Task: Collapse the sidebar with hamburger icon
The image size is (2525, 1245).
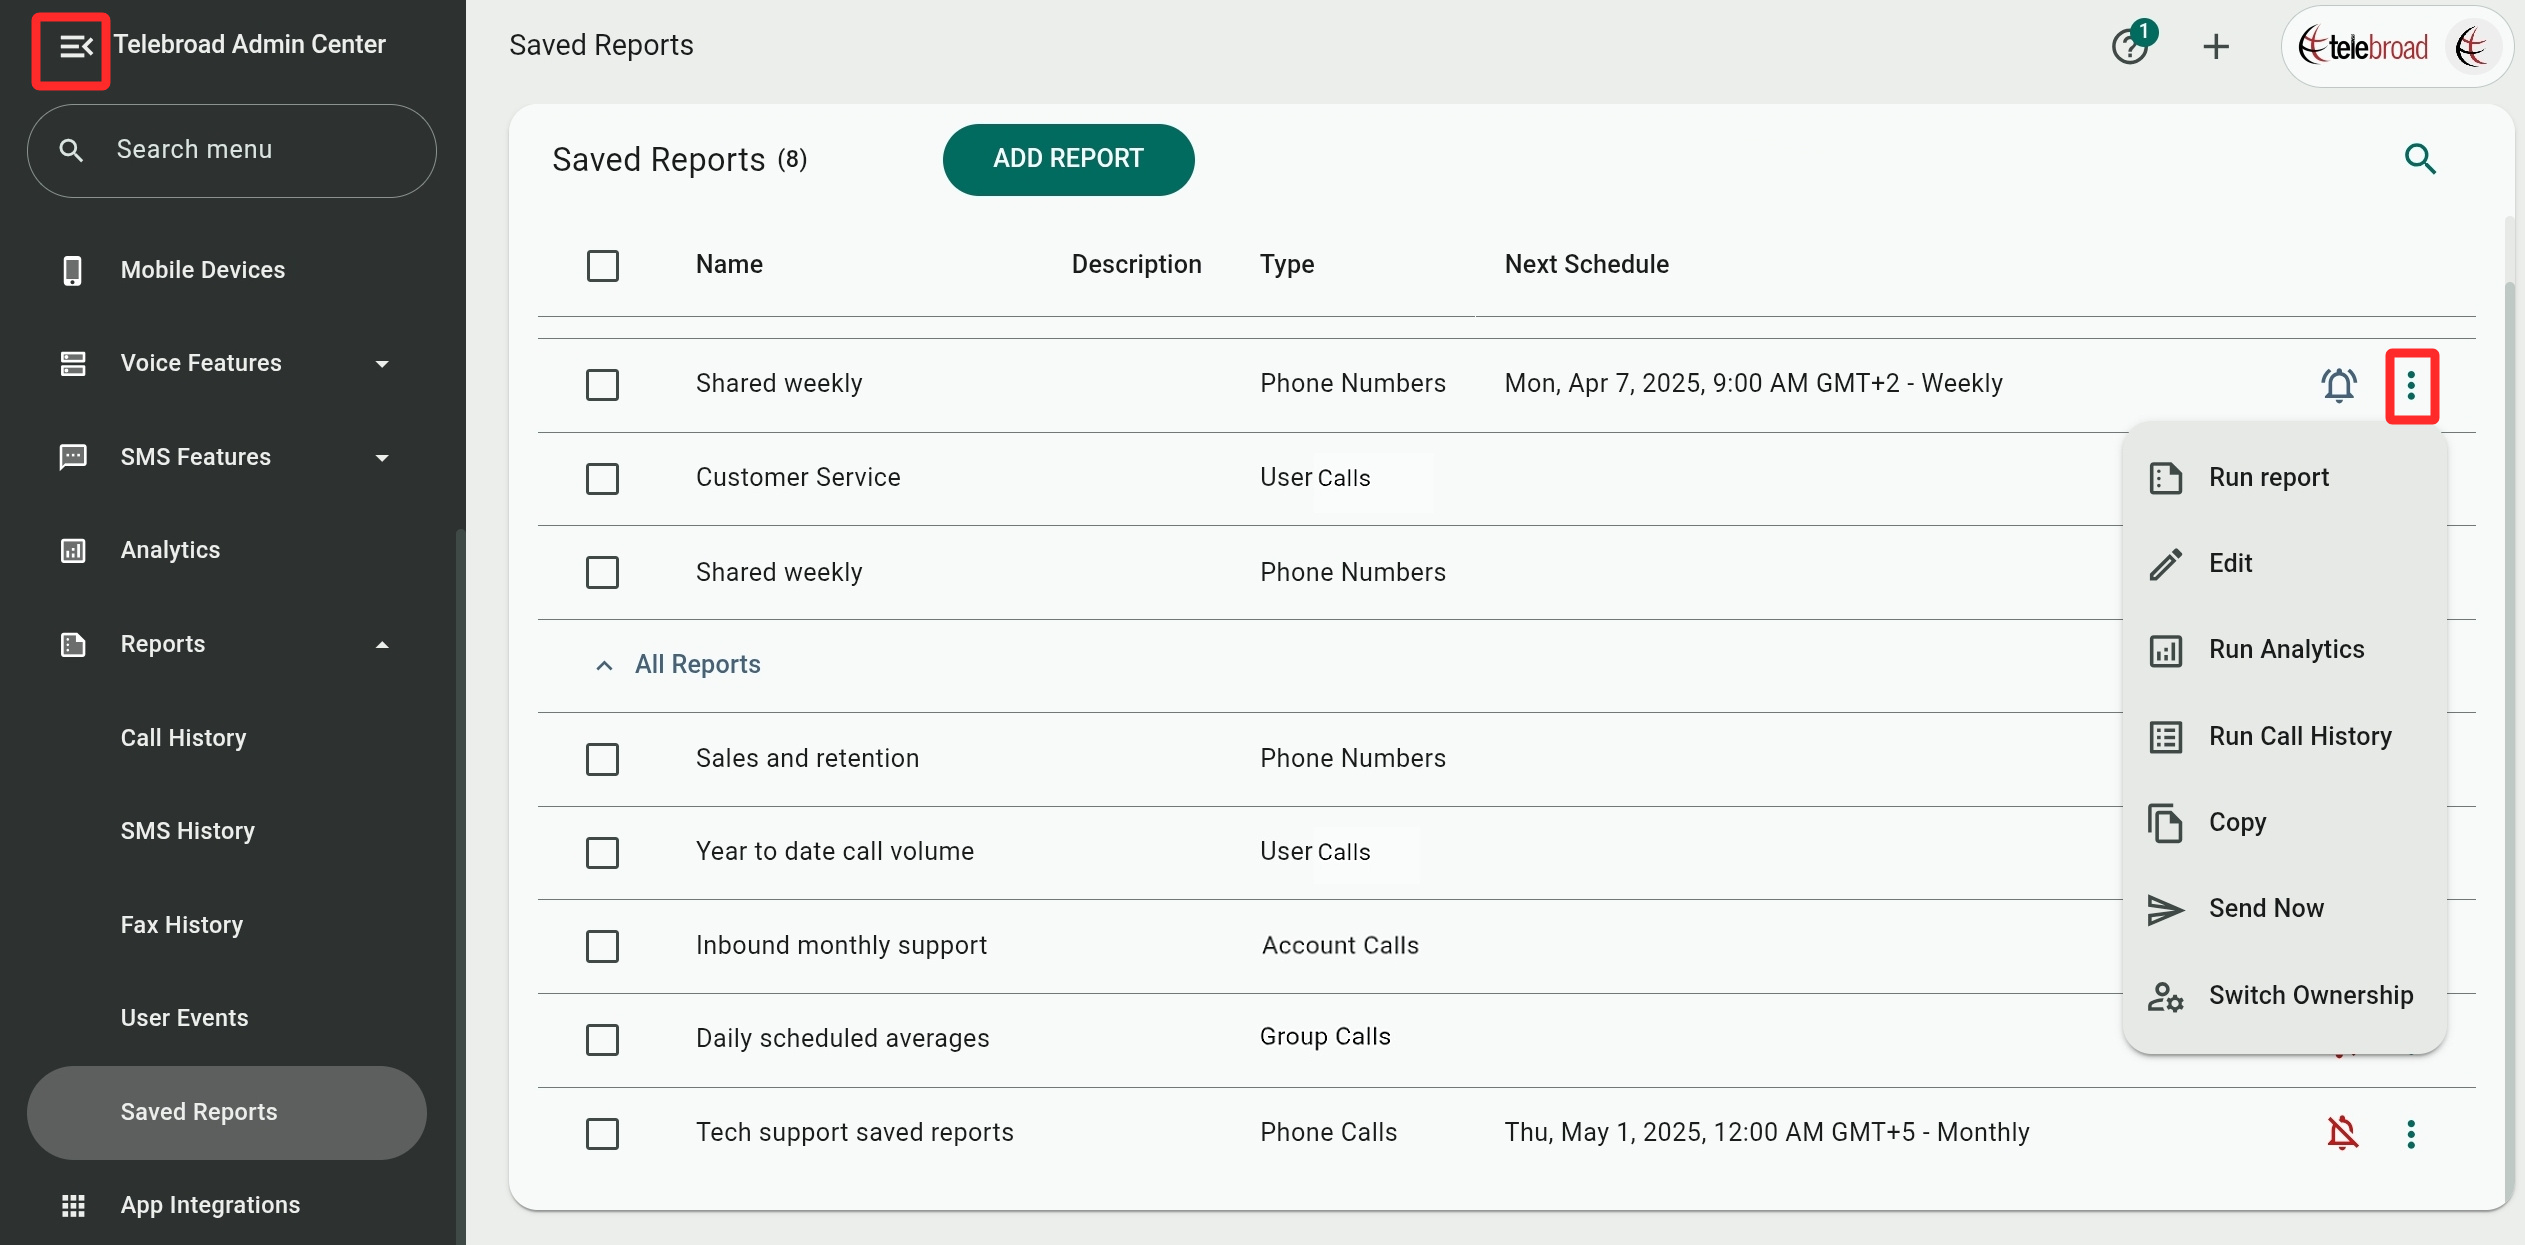Action: tap(73, 47)
